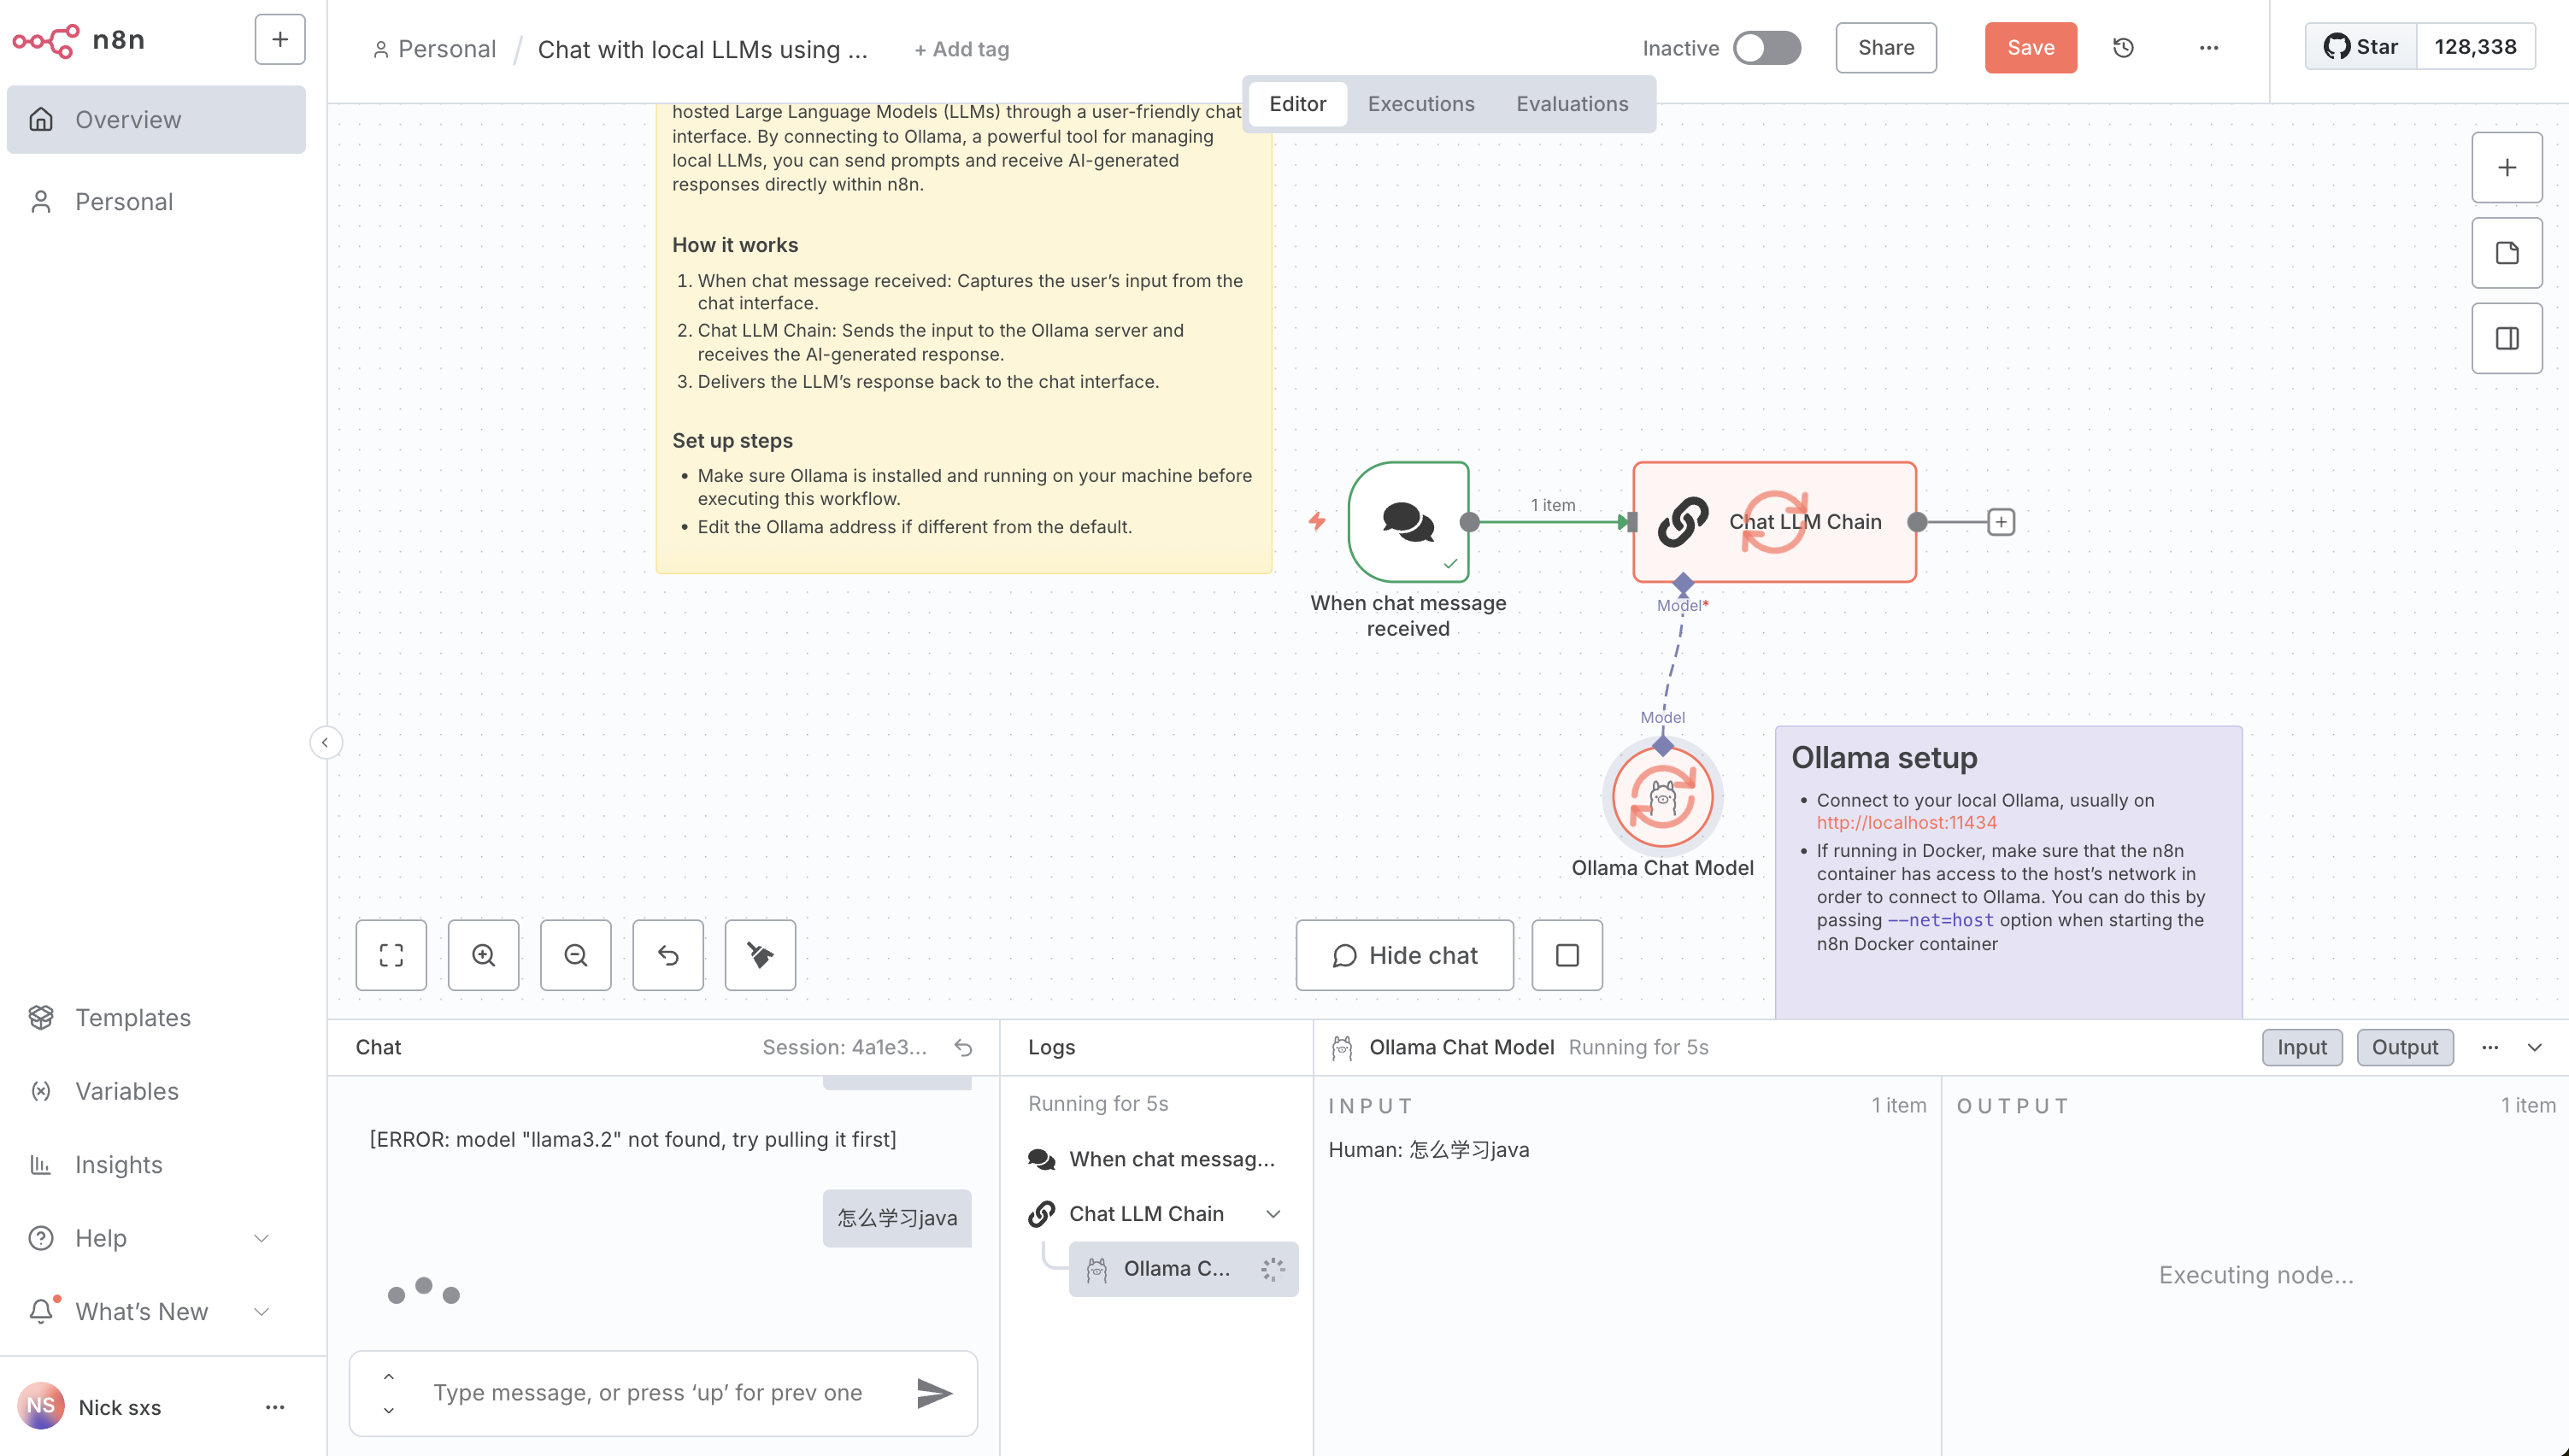Click the stop execution square button
Screen dimensions: 2569x1456
pos(1567,955)
